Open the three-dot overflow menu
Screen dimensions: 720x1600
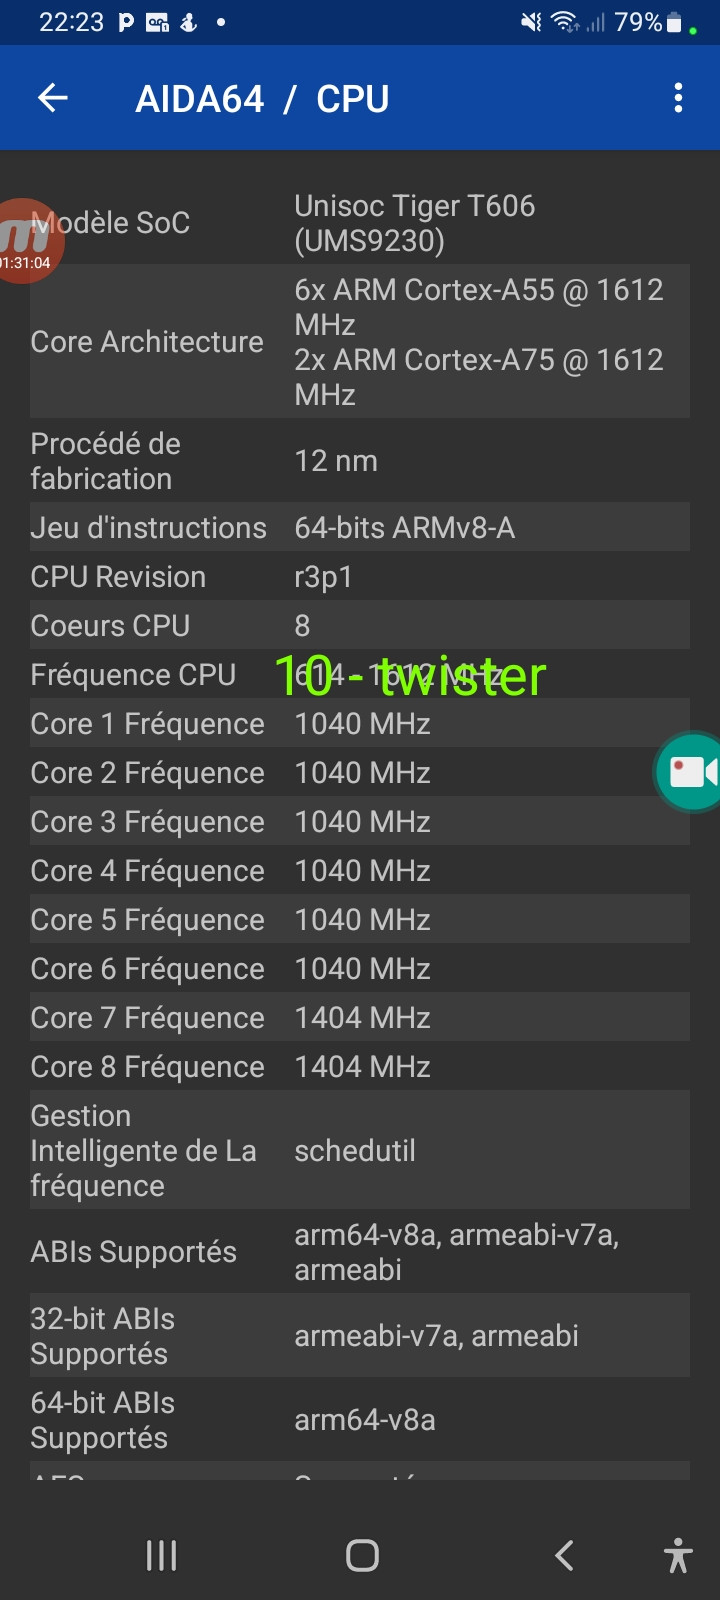pyautogui.click(x=678, y=98)
